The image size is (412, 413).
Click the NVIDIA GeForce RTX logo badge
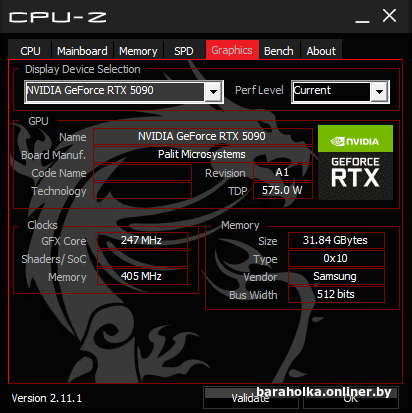click(x=355, y=162)
